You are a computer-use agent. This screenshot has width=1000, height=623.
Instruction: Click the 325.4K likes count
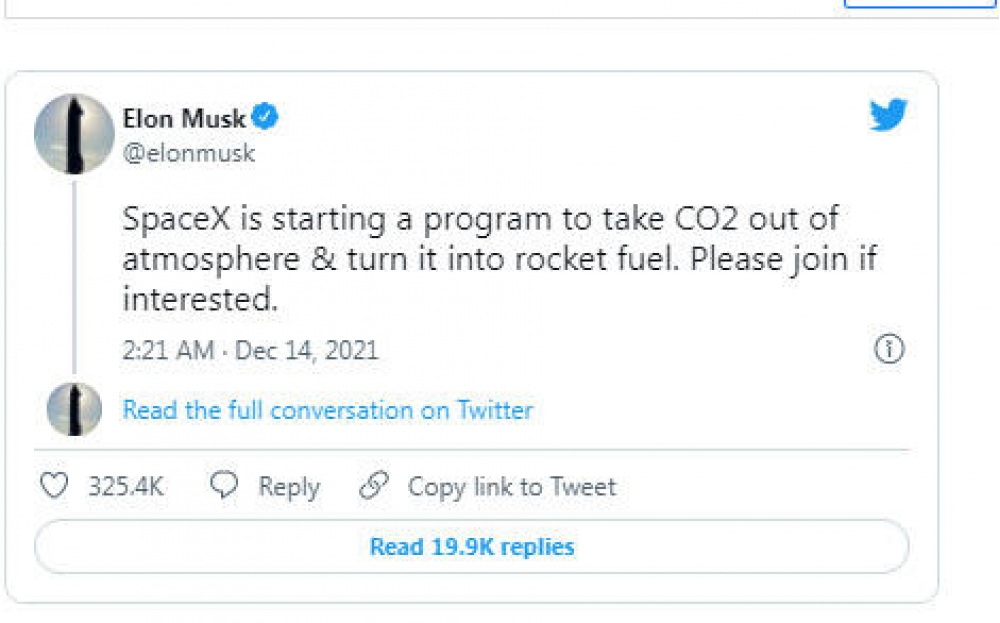point(126,487)
